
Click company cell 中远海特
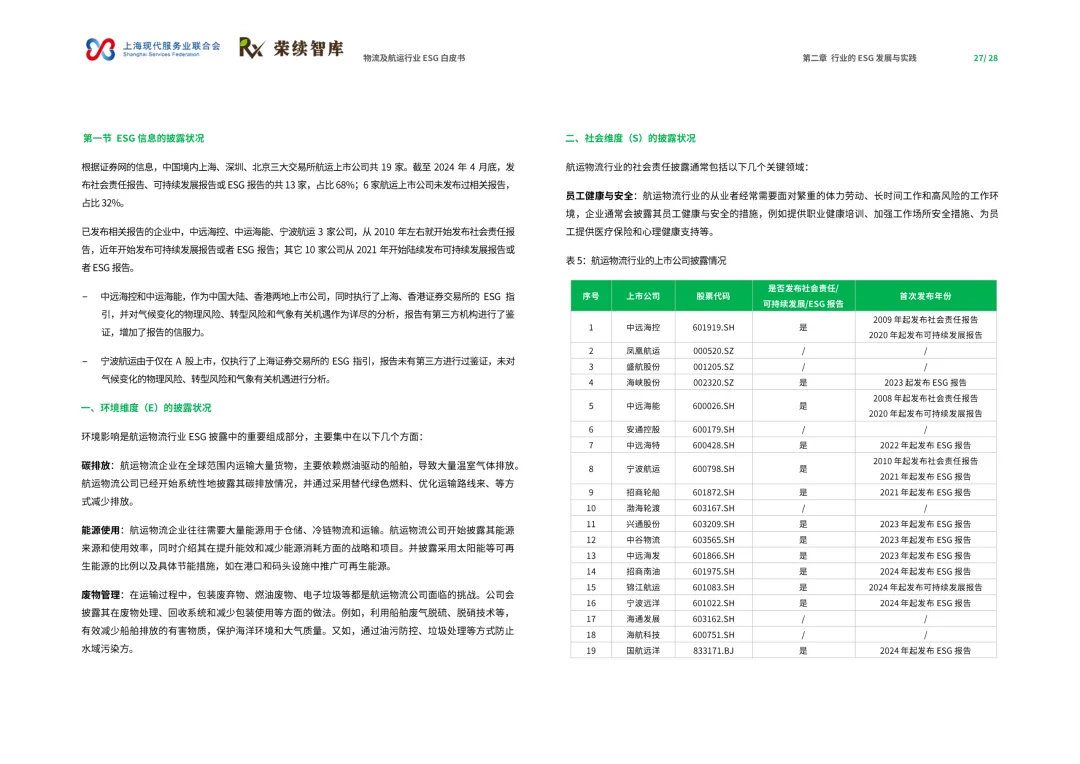(x=643, y=446)
